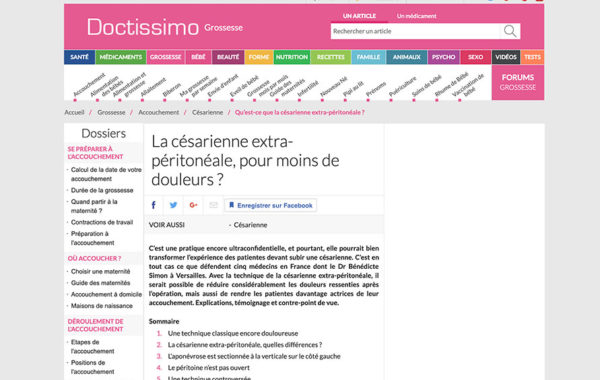This screenshot has height=380, width=600.
Task: Open 'Césarienne' link under Voir aussi
Action: click(x=250, y=225)
